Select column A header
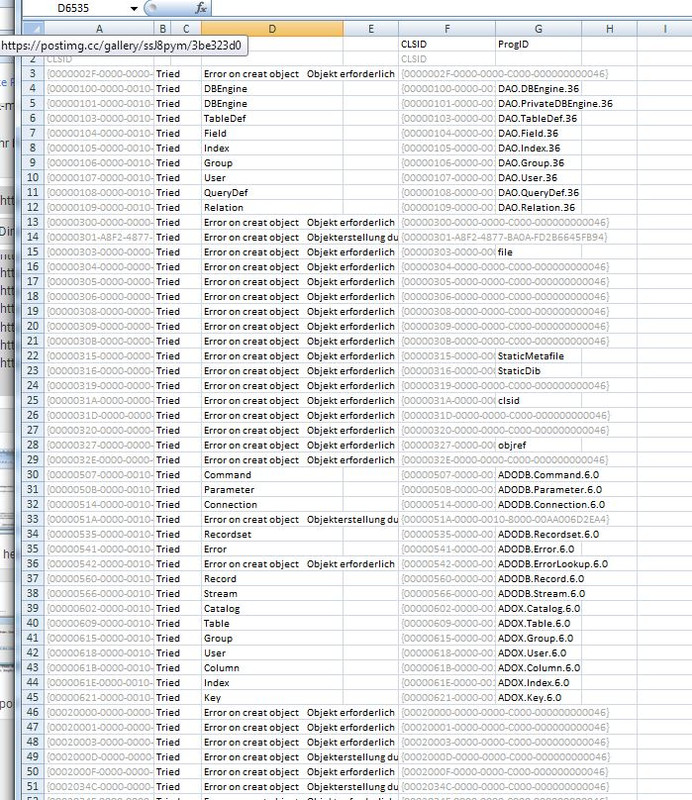Screen dimensions: 692x800 pyautogui.click(x=99, y=29)
